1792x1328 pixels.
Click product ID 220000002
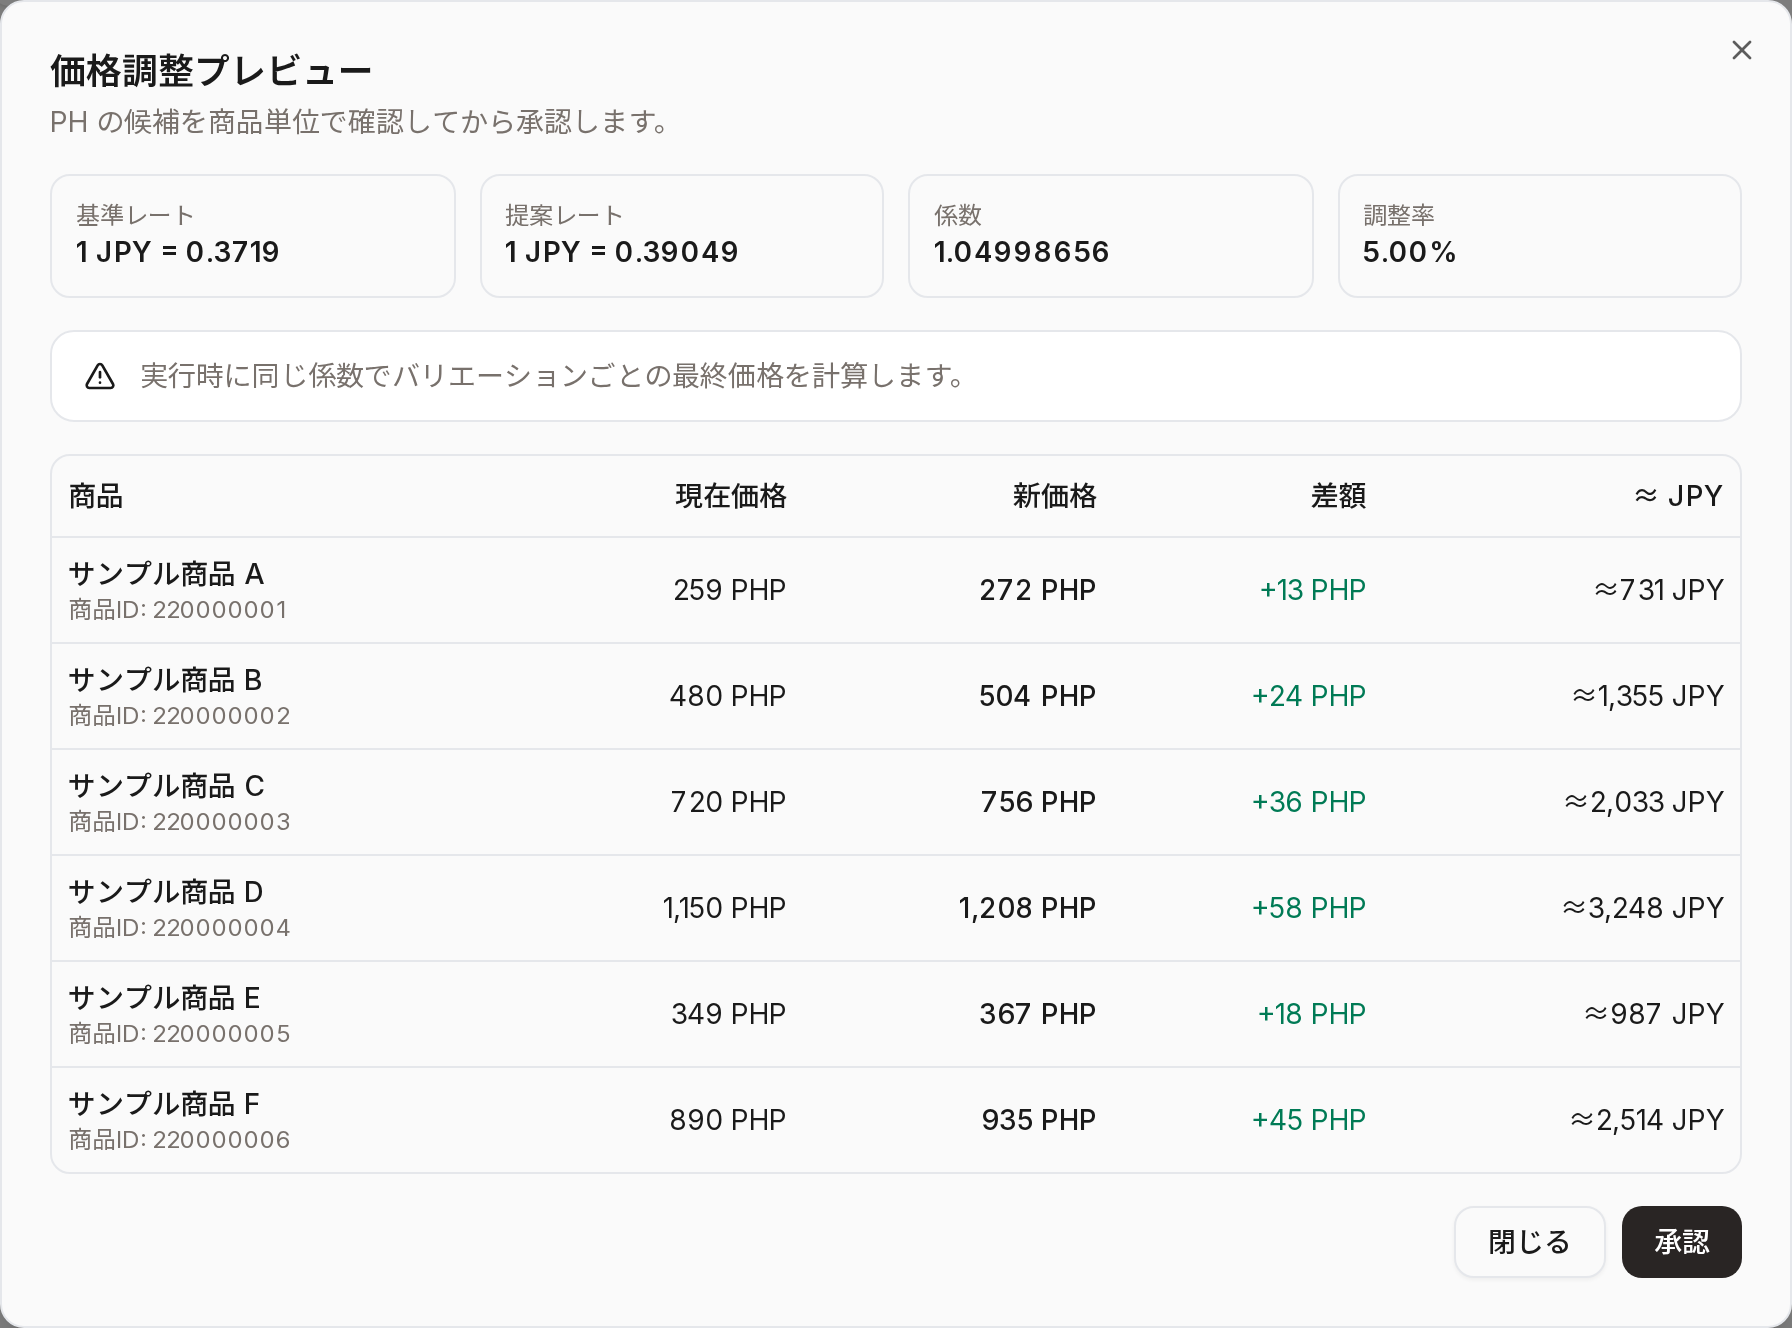(x=179, y=716)
